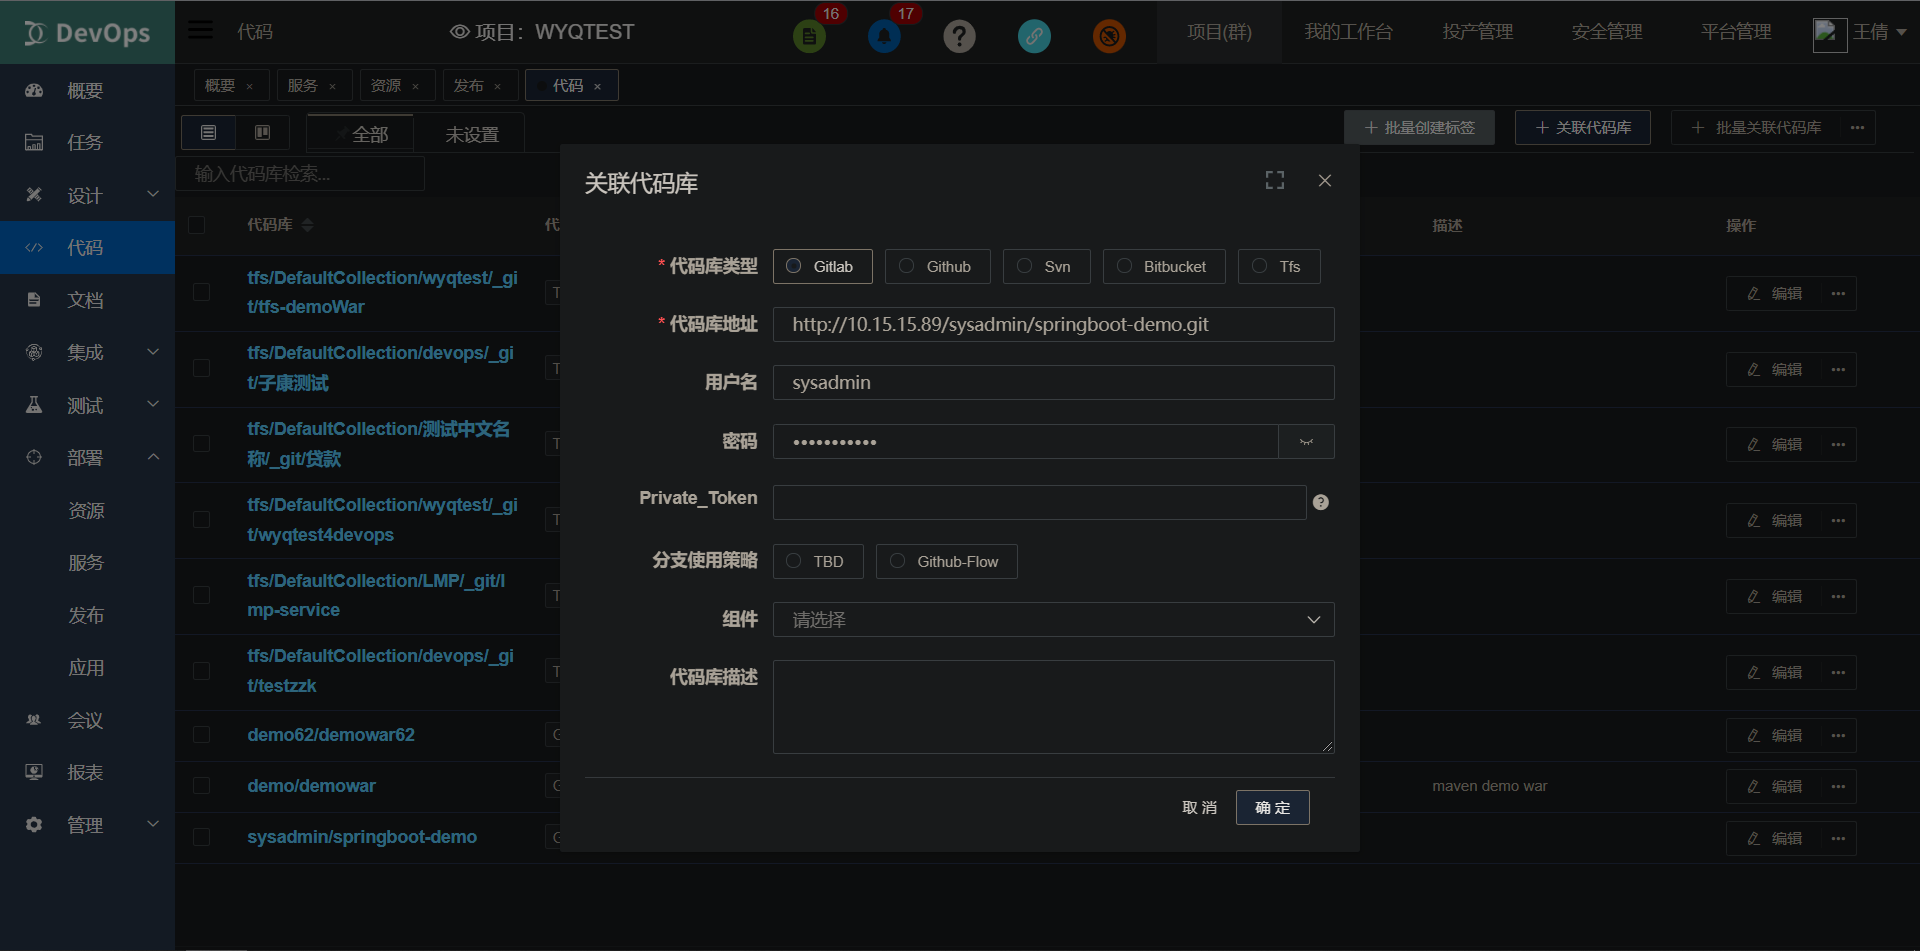Open the announcements icon with badge 16
The width and height of the screenshot is (1920, 951).
809,36
